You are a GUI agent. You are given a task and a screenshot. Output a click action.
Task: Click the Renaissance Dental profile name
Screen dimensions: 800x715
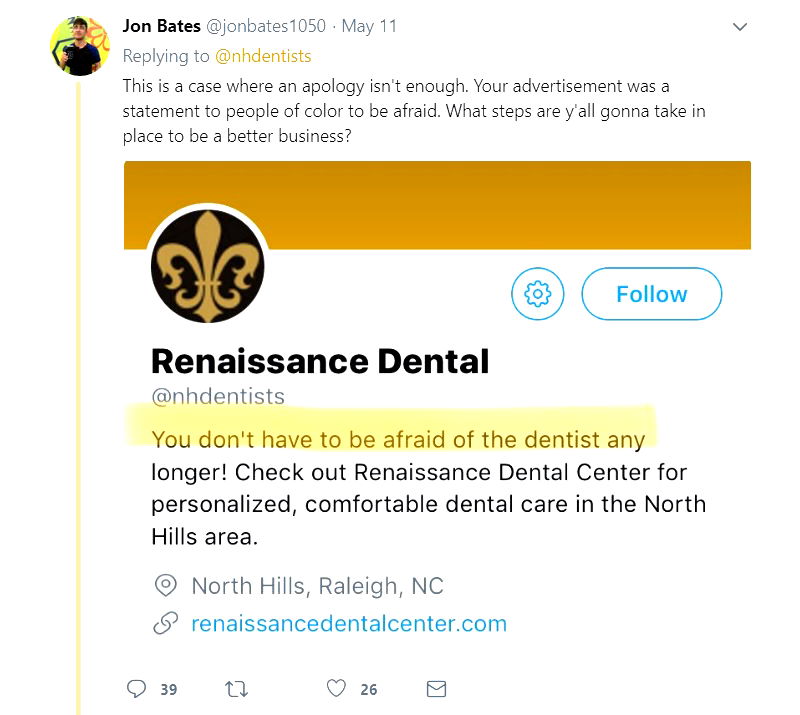[x=320, y=361]
